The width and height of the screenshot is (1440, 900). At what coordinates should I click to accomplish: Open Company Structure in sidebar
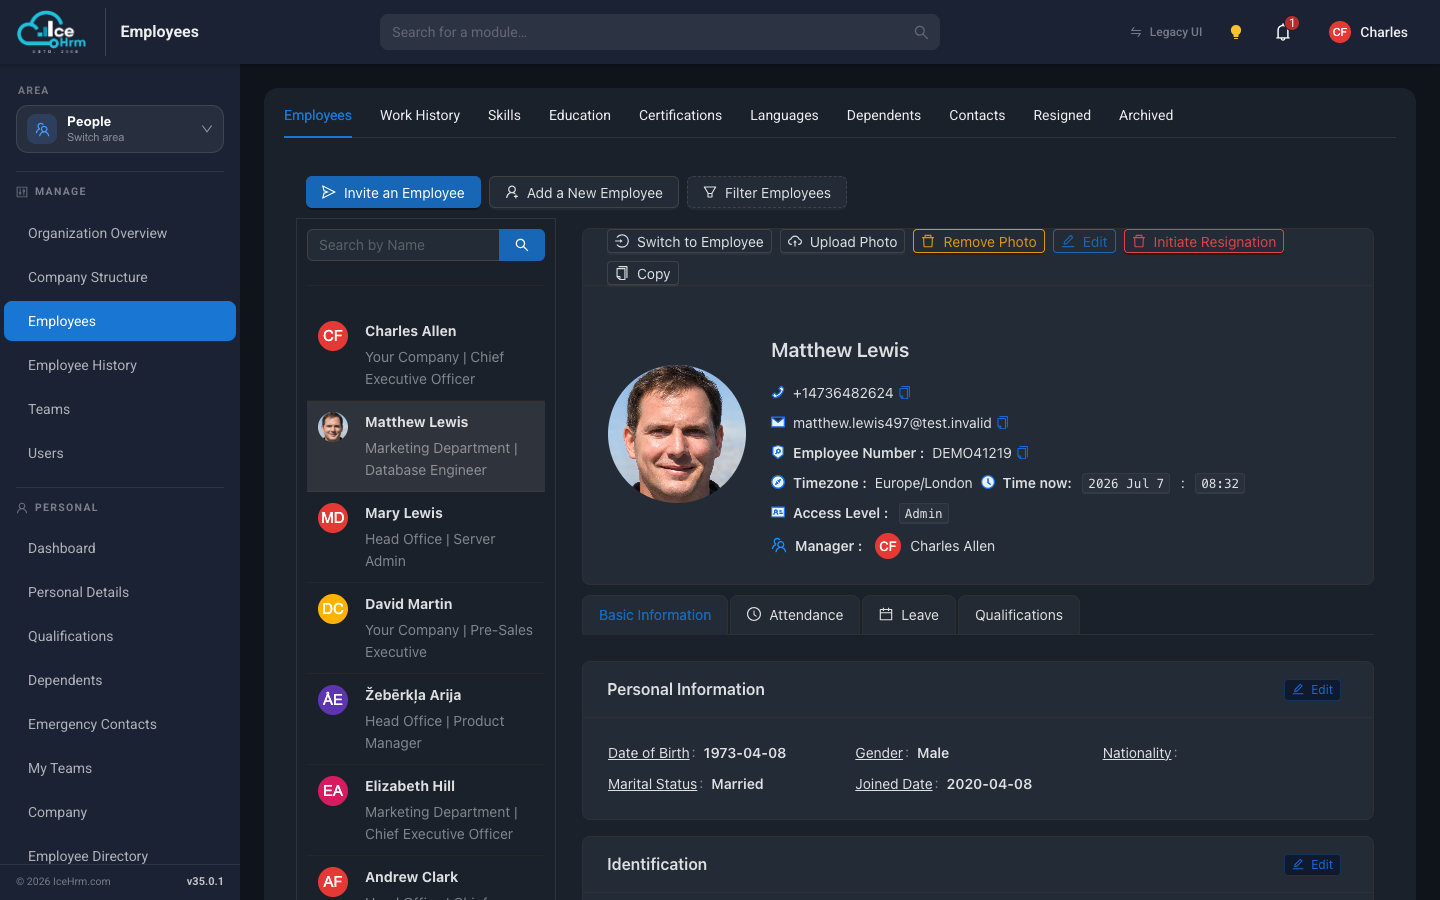pyautogui.click(x=120, y=277)
